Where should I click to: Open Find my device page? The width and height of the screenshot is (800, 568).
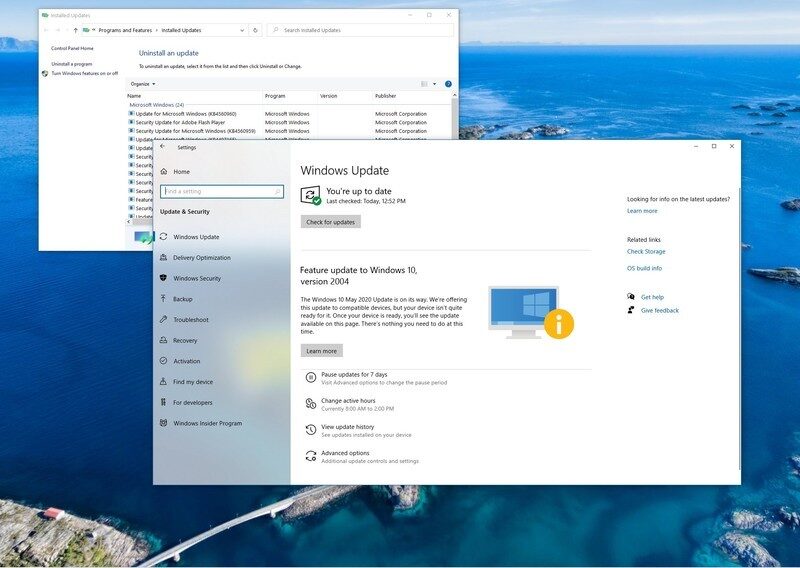(x=193, y=382)
